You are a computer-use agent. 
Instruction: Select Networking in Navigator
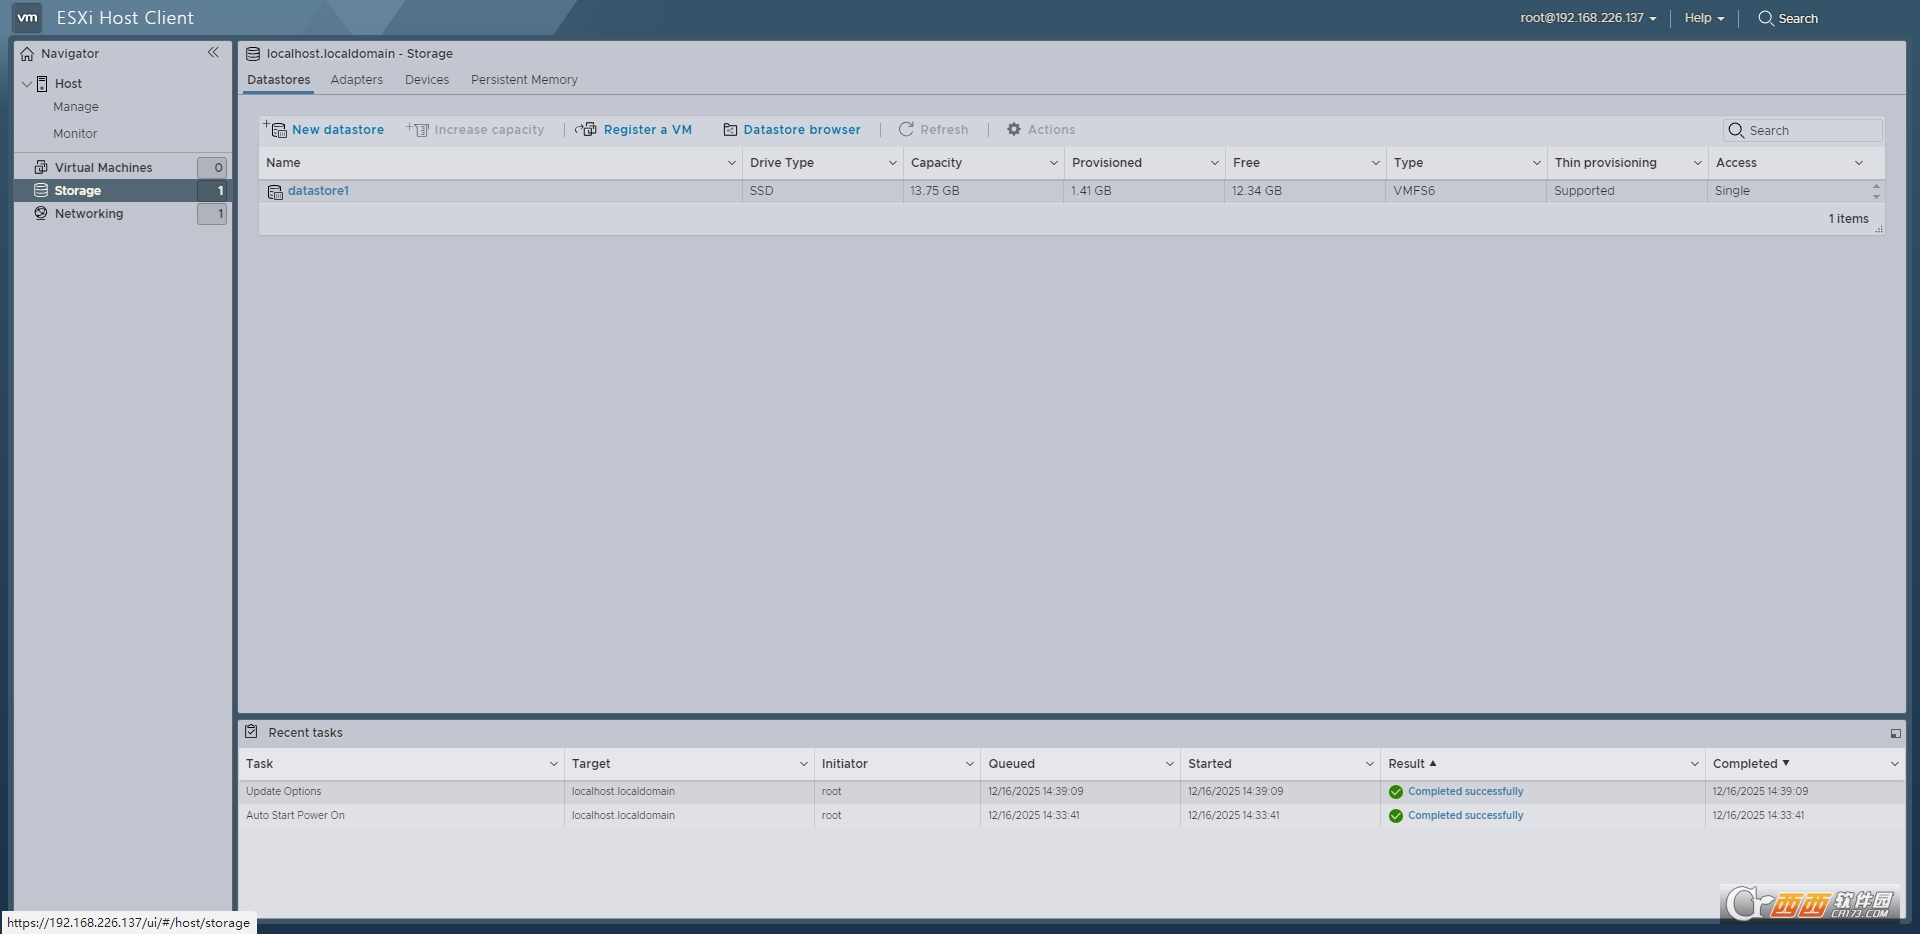pyautogui.click(x=89, y=214)
